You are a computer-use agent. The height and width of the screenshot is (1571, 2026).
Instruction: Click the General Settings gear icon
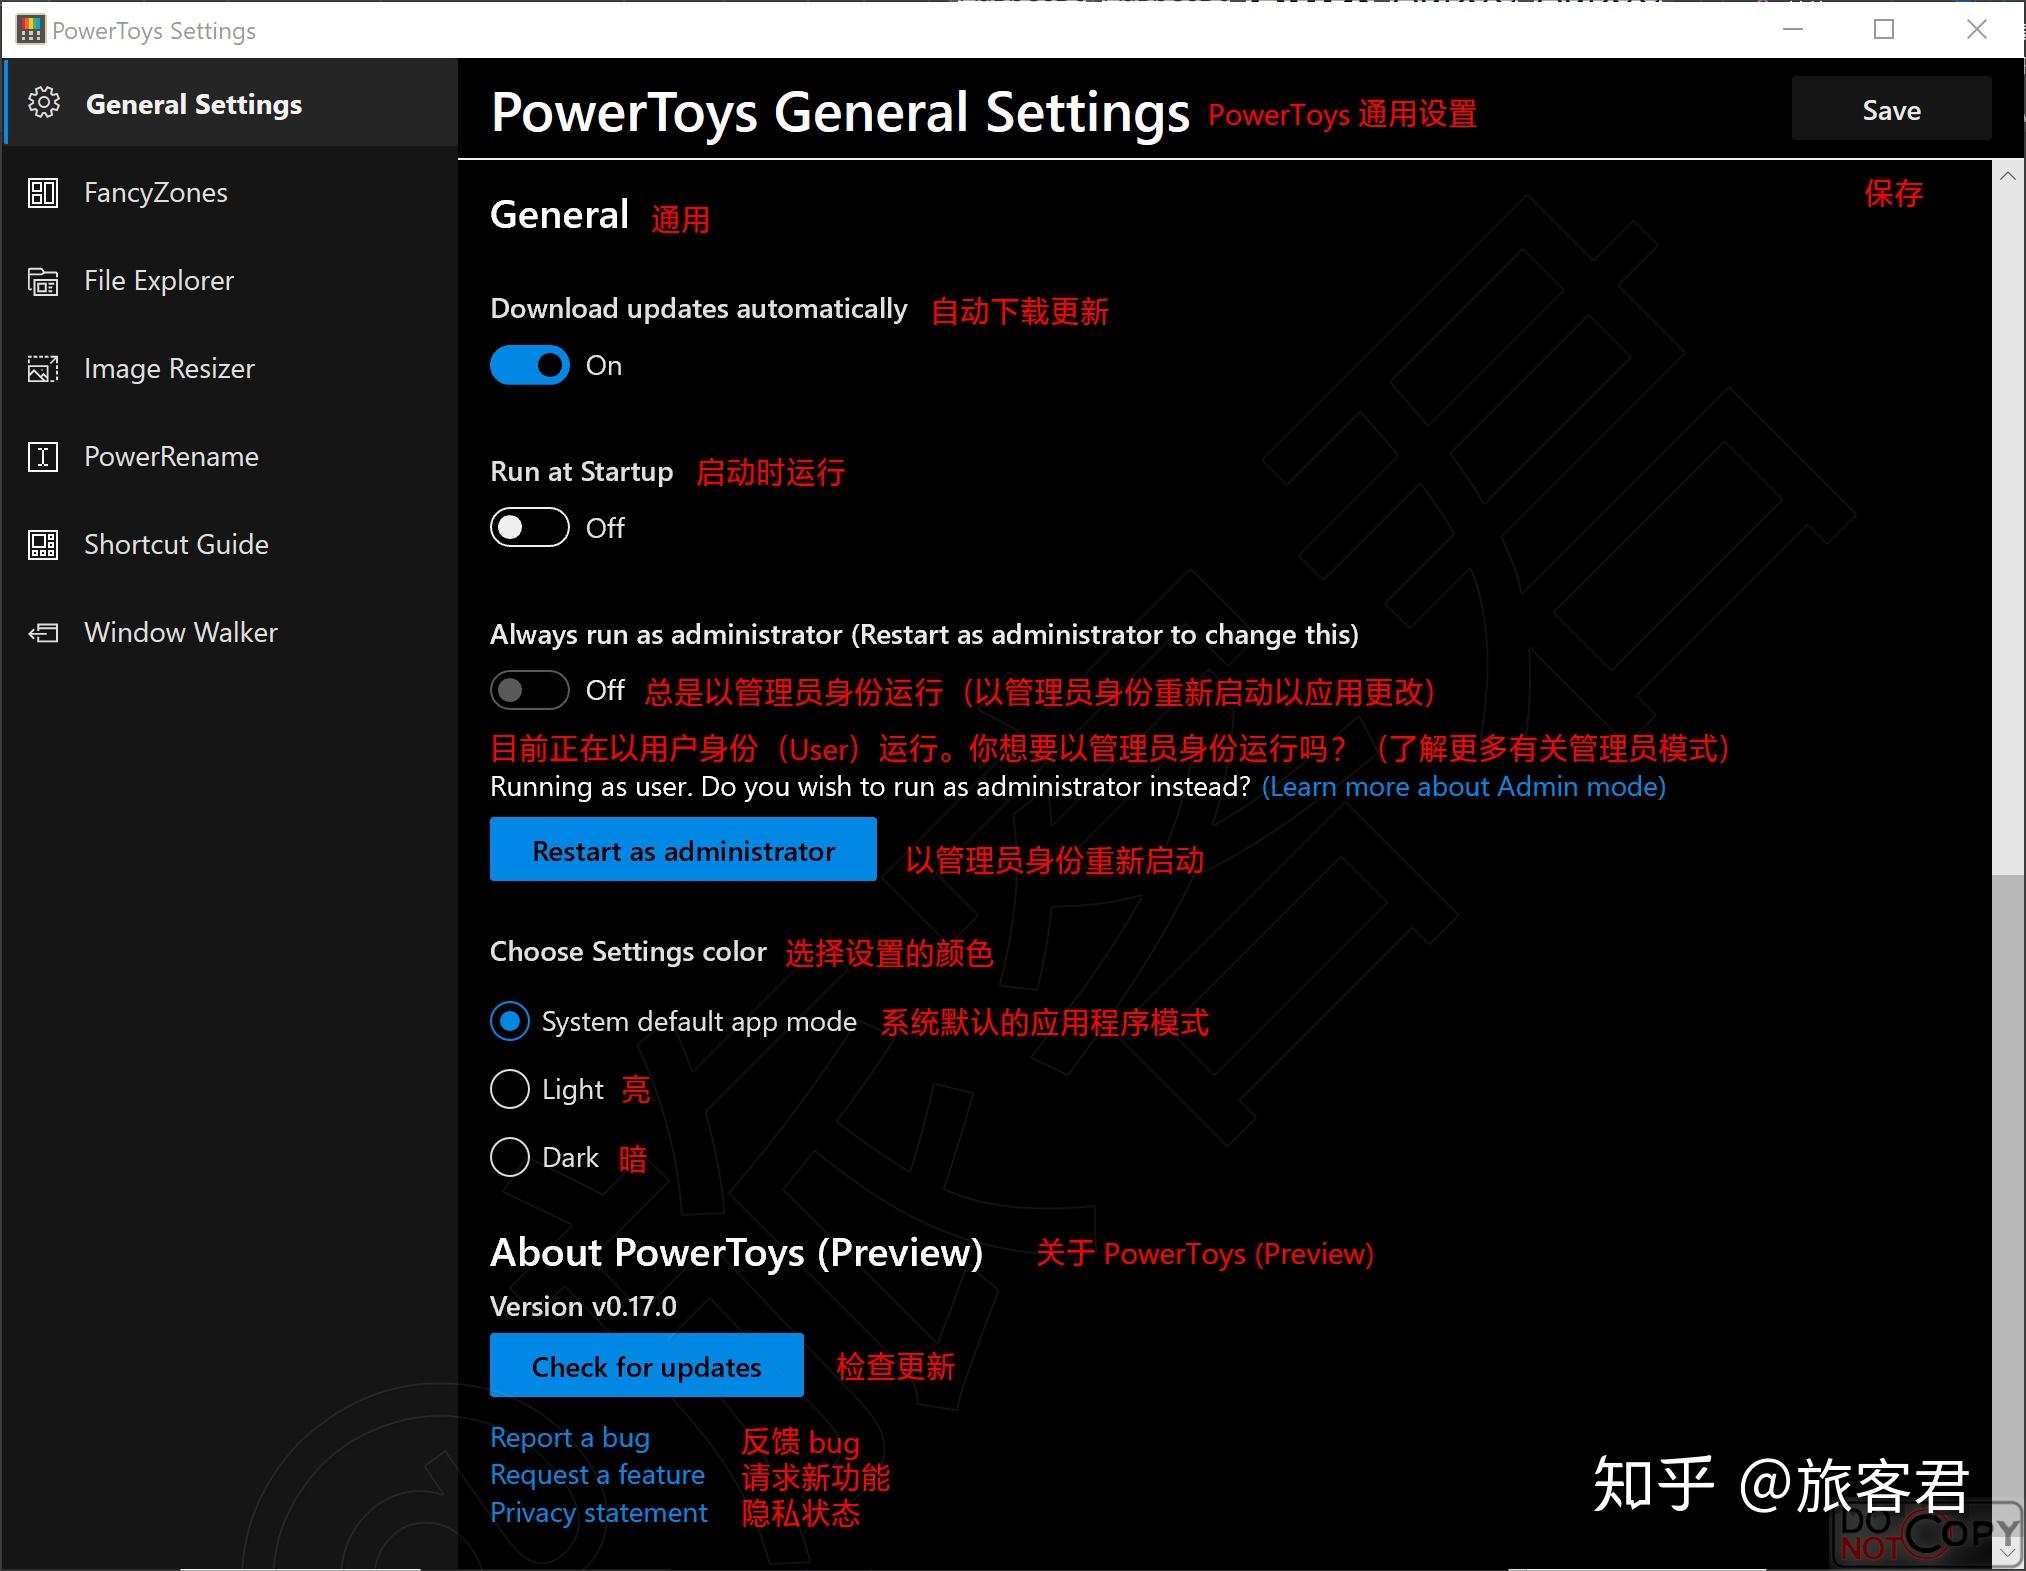tap(44, 103)
